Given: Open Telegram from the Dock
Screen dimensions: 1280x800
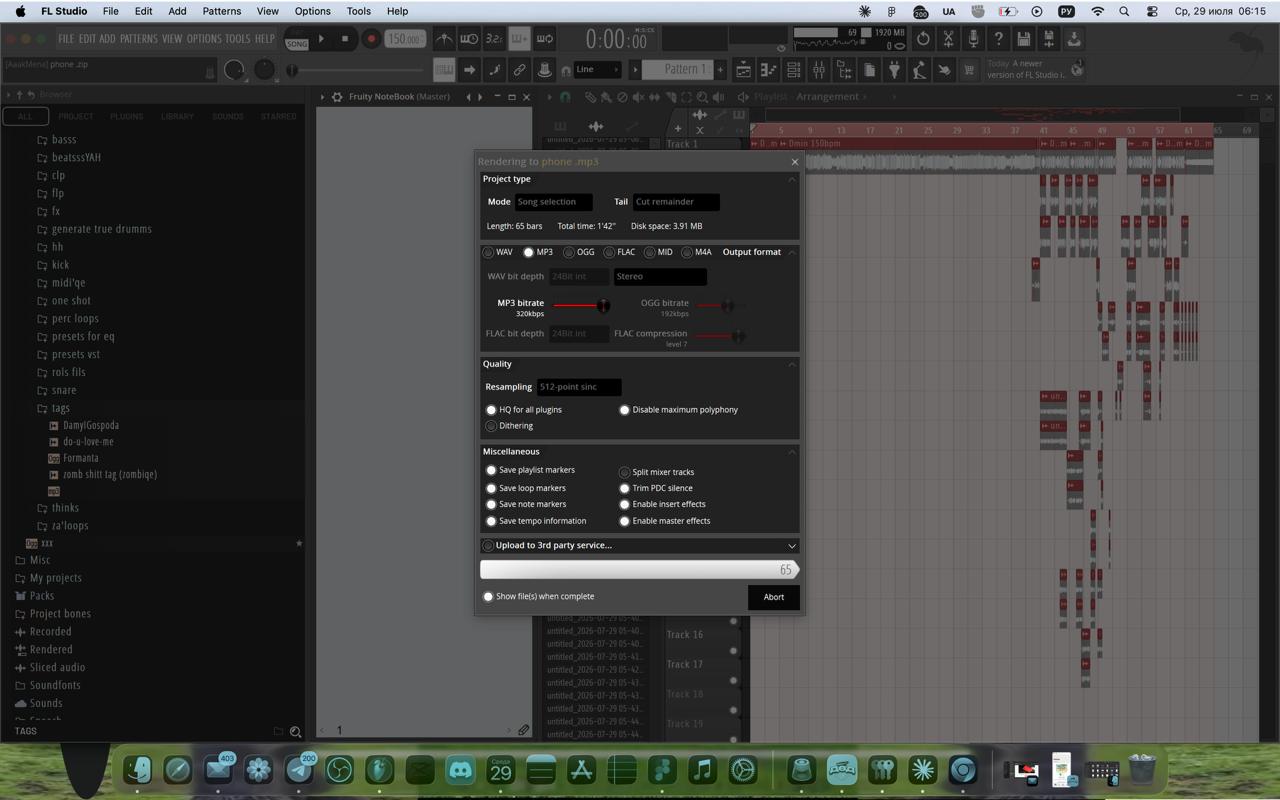Looking at the screenshot, I should [x=299, y=770].
